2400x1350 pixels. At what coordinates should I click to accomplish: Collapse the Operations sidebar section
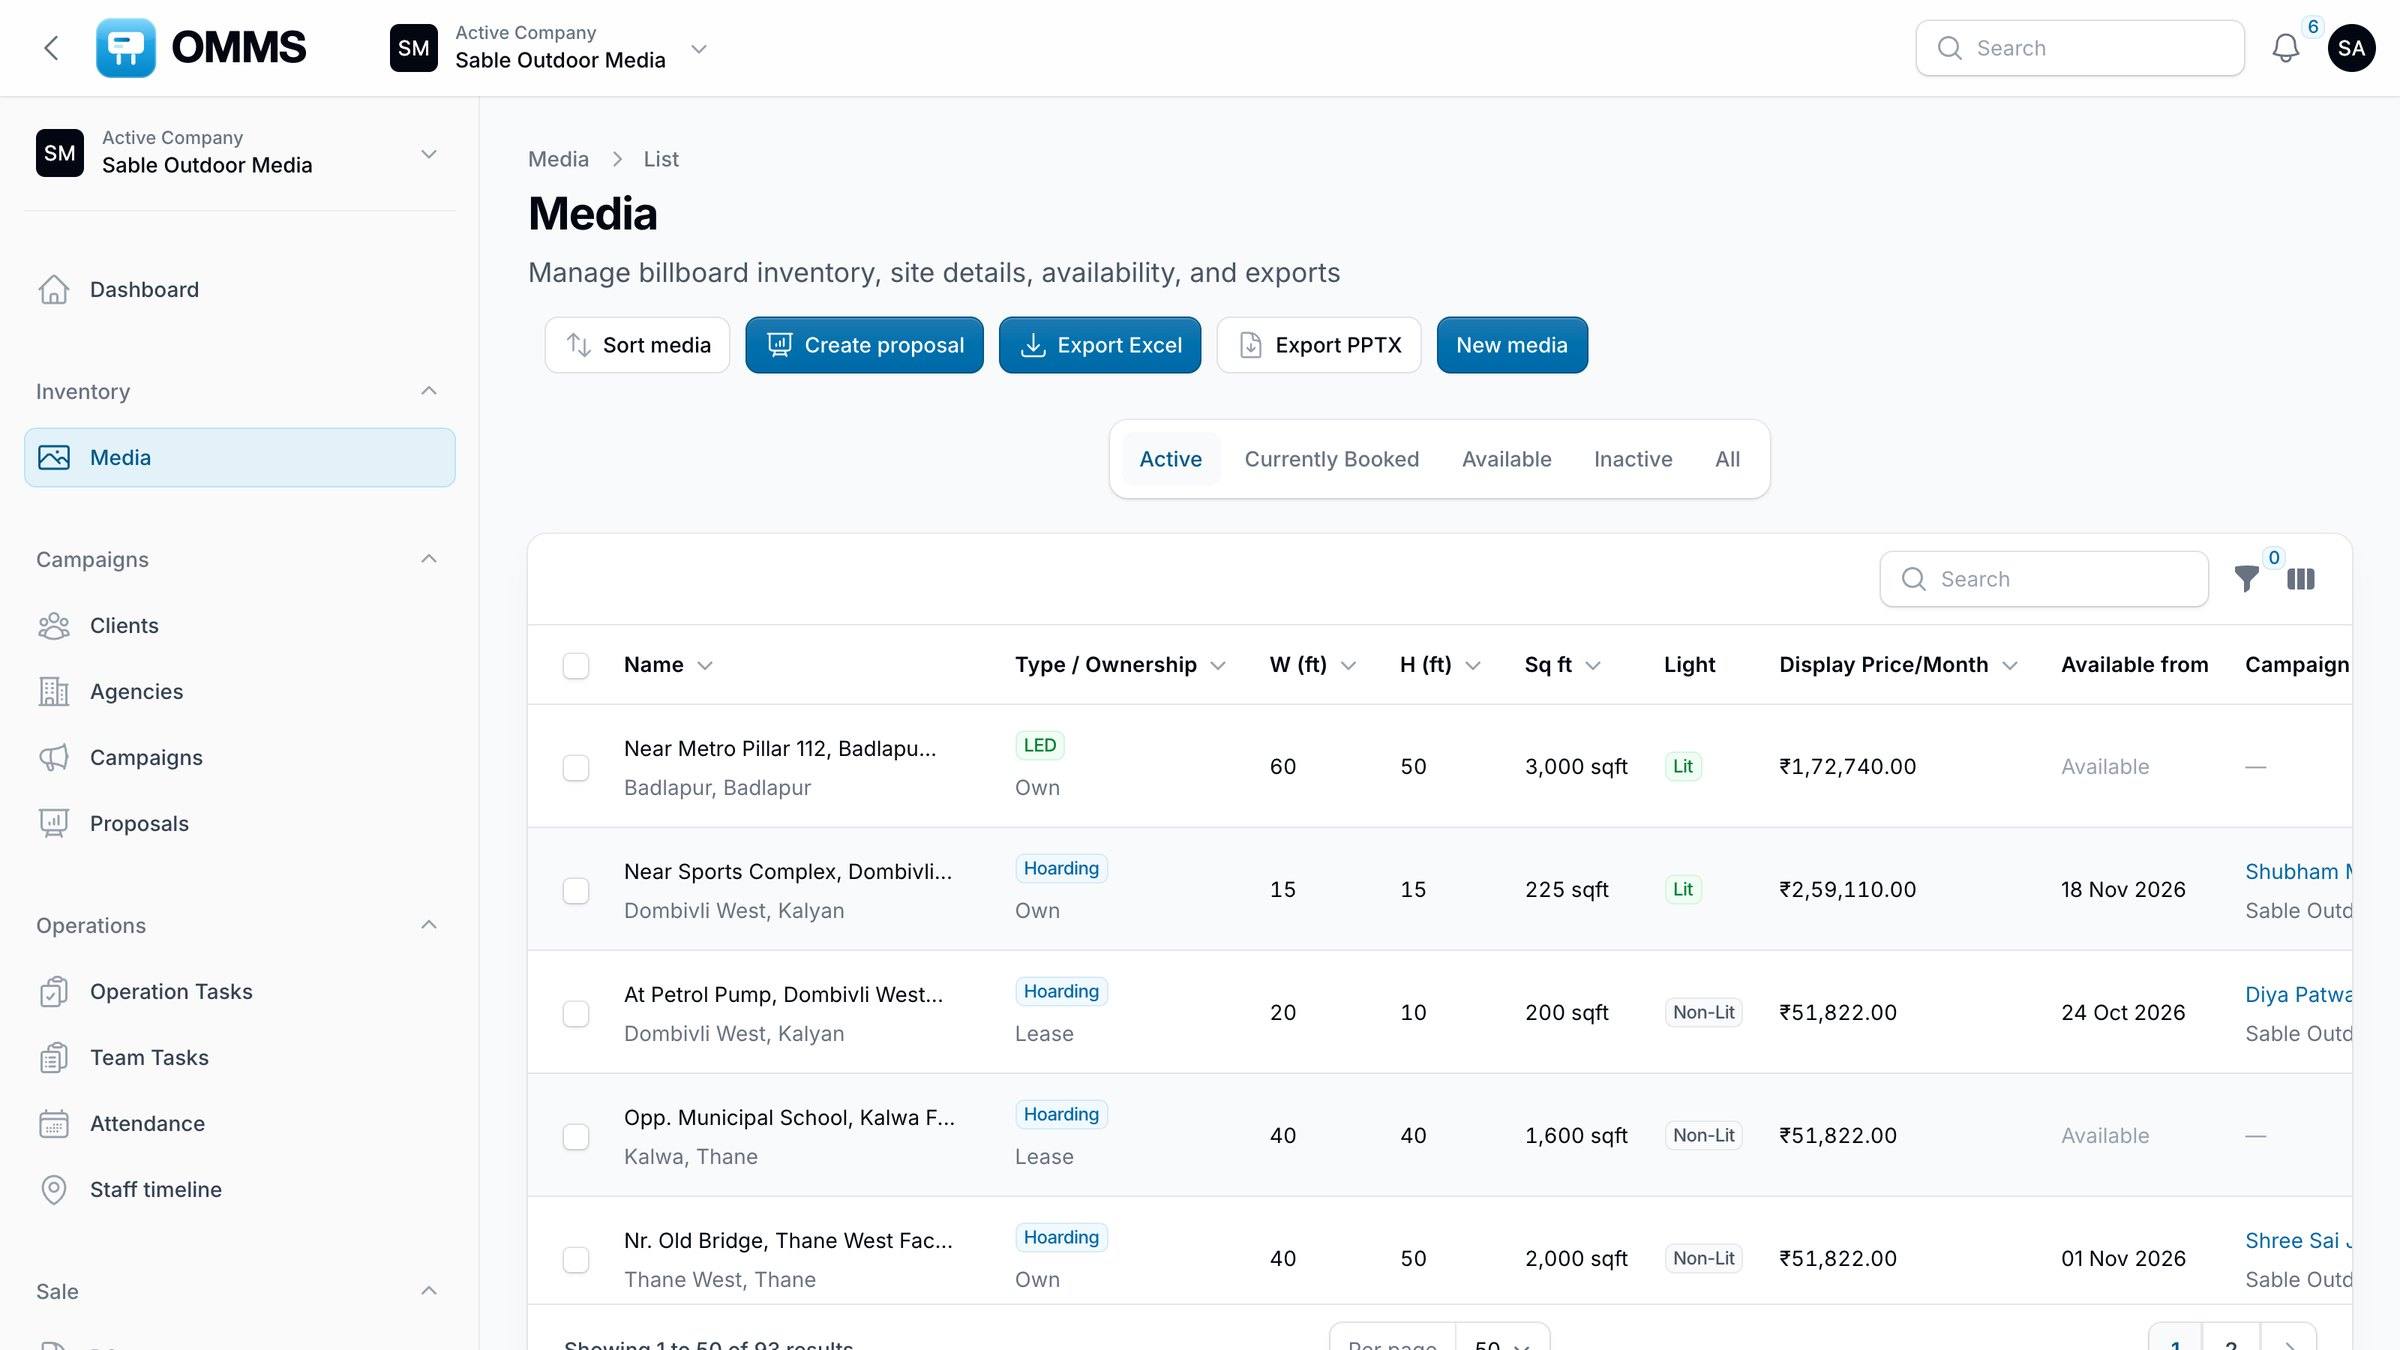pyautogui.click(x=429, y=925)
